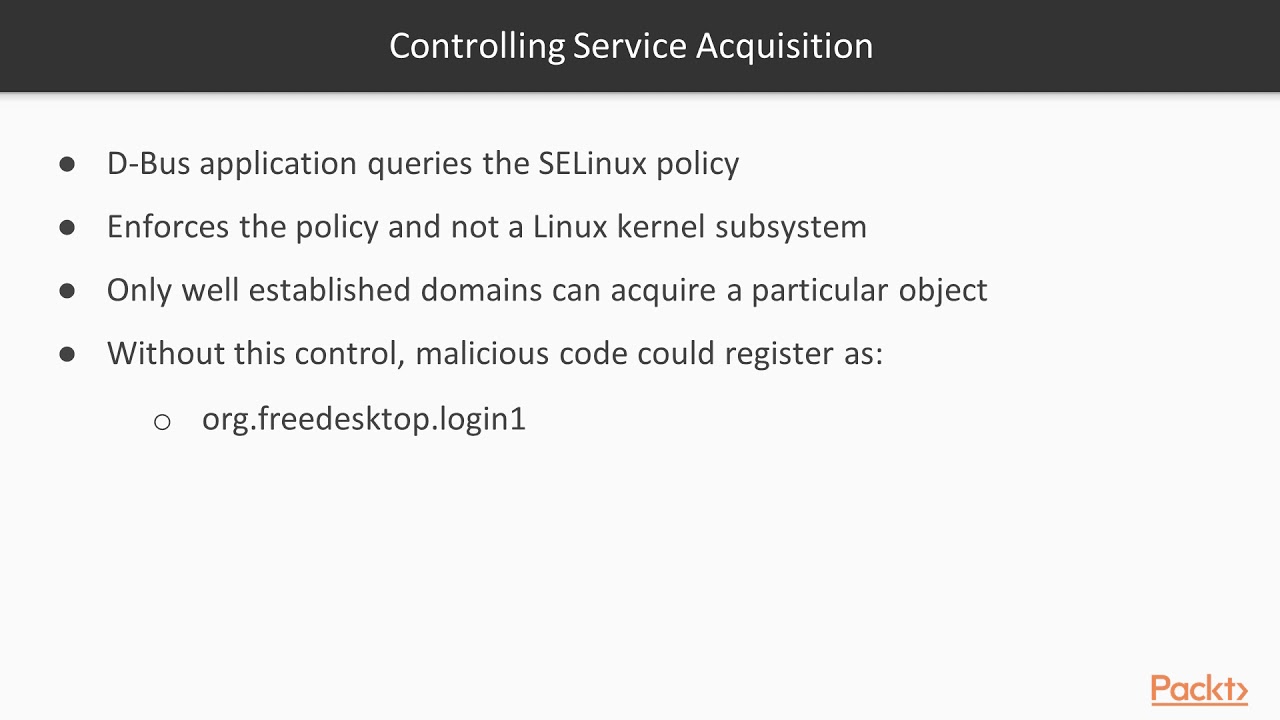Image resolution: width=1280 pixels, height=720 pixels.
Task: Click the org.freedesktop.login1 text
Action: [363, 419]
